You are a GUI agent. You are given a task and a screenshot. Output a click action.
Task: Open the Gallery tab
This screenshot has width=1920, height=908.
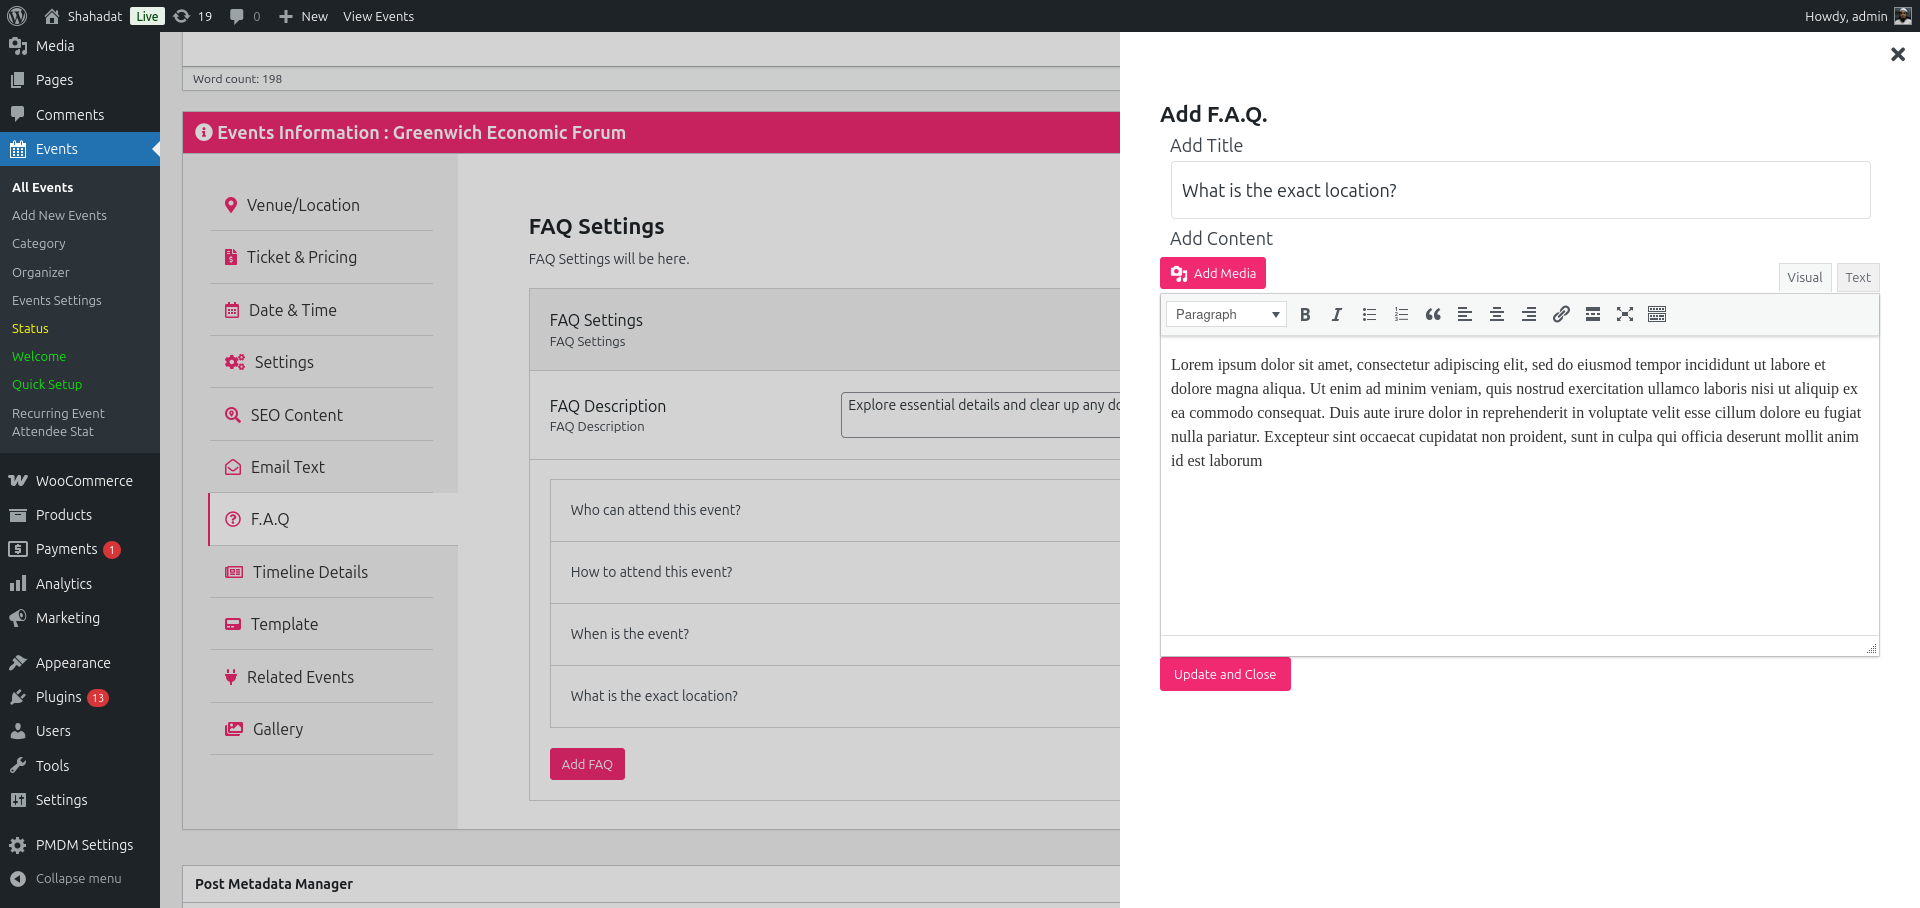pos(321,729)
